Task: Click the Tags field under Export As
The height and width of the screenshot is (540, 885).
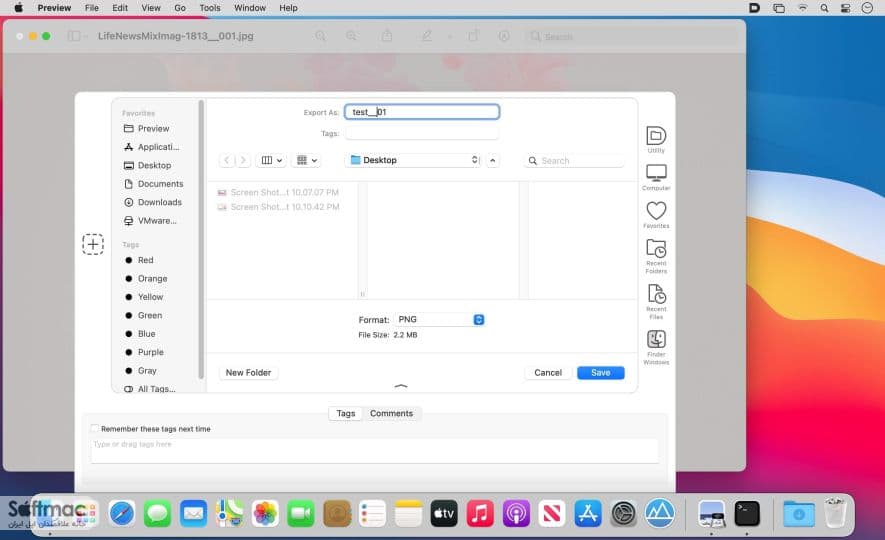Action: click(422, 133)
